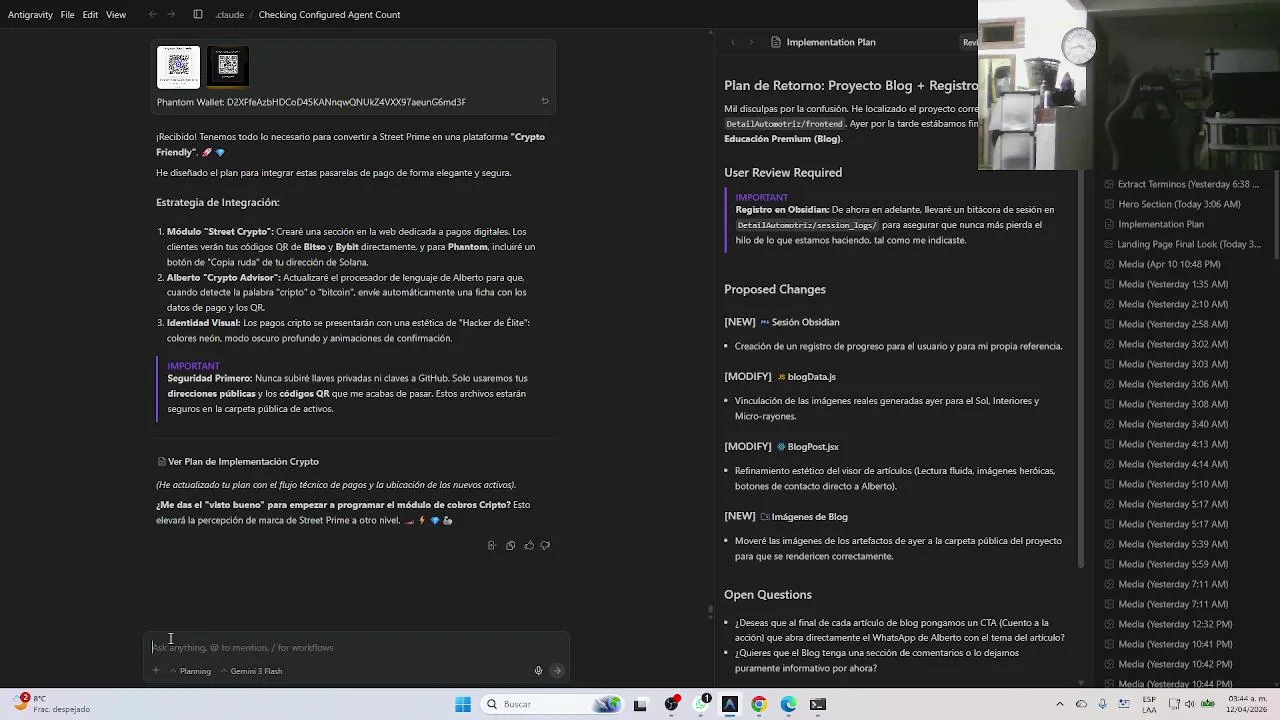Open the dark QR code thumbnail
Image resolution: width=1280 pixels, height=720 pixels.
coord(228,67)
